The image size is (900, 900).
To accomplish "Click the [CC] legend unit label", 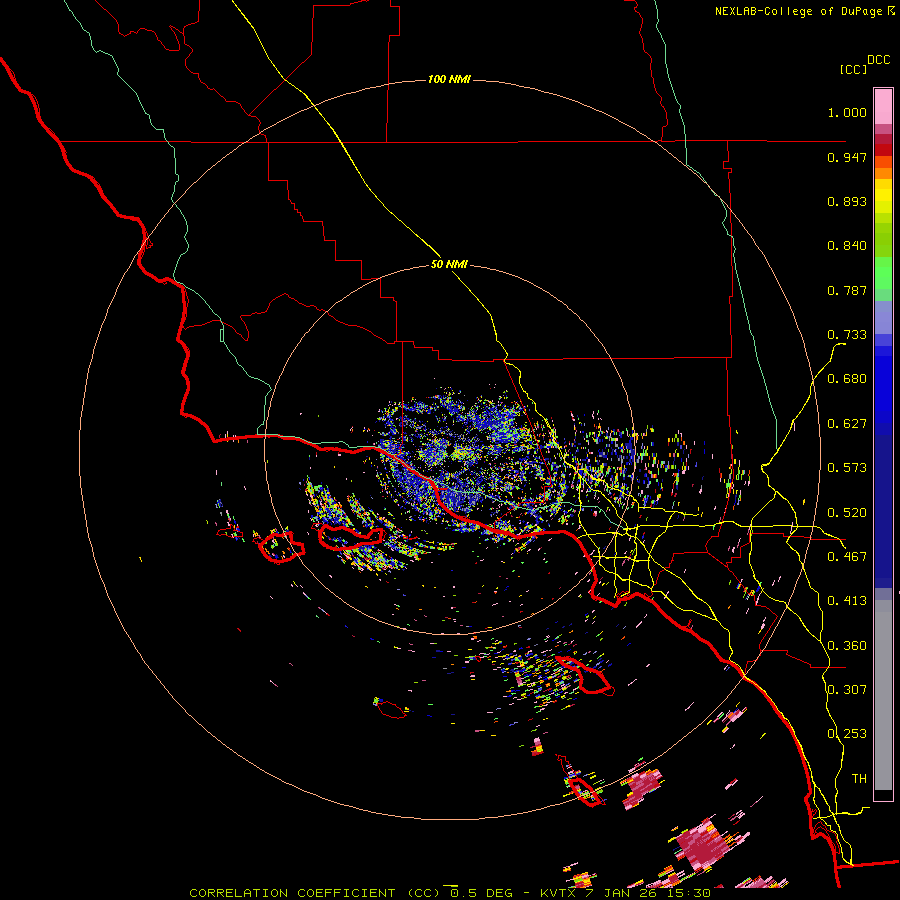I will click(x=854, y=69).
